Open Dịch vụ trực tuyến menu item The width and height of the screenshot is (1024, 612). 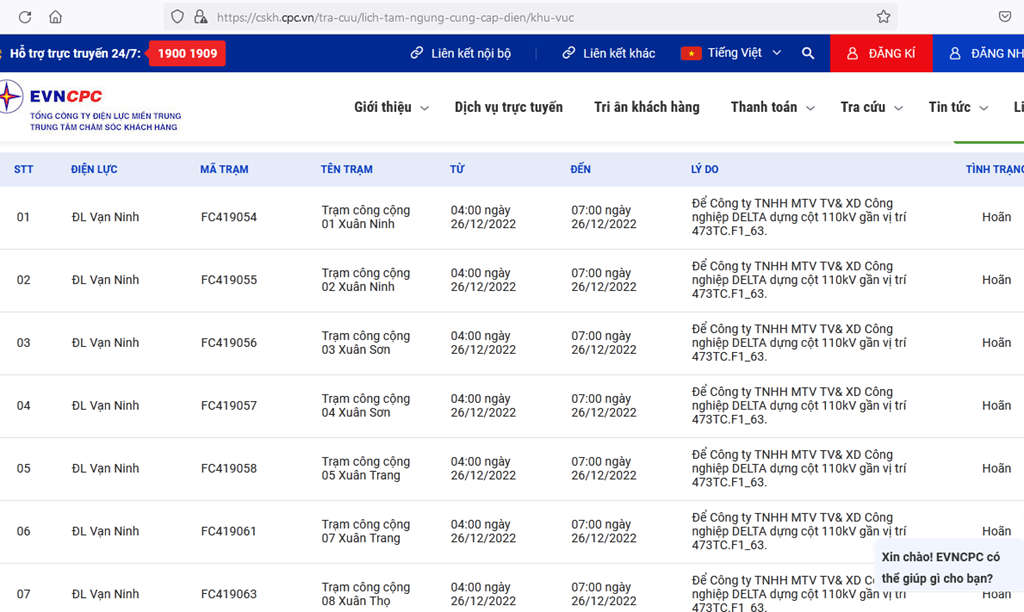click(508, 107)
